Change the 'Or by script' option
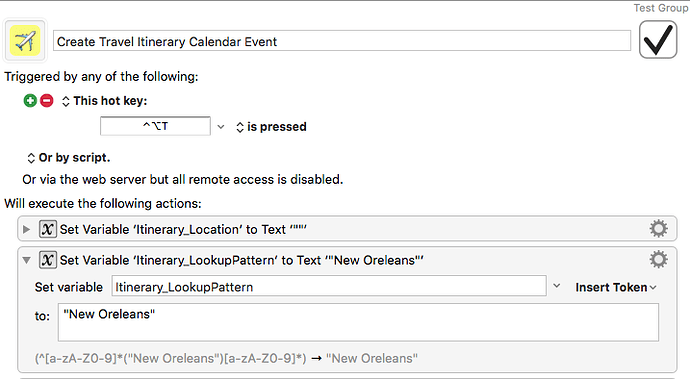690x379 pixels. pos(68,158)
